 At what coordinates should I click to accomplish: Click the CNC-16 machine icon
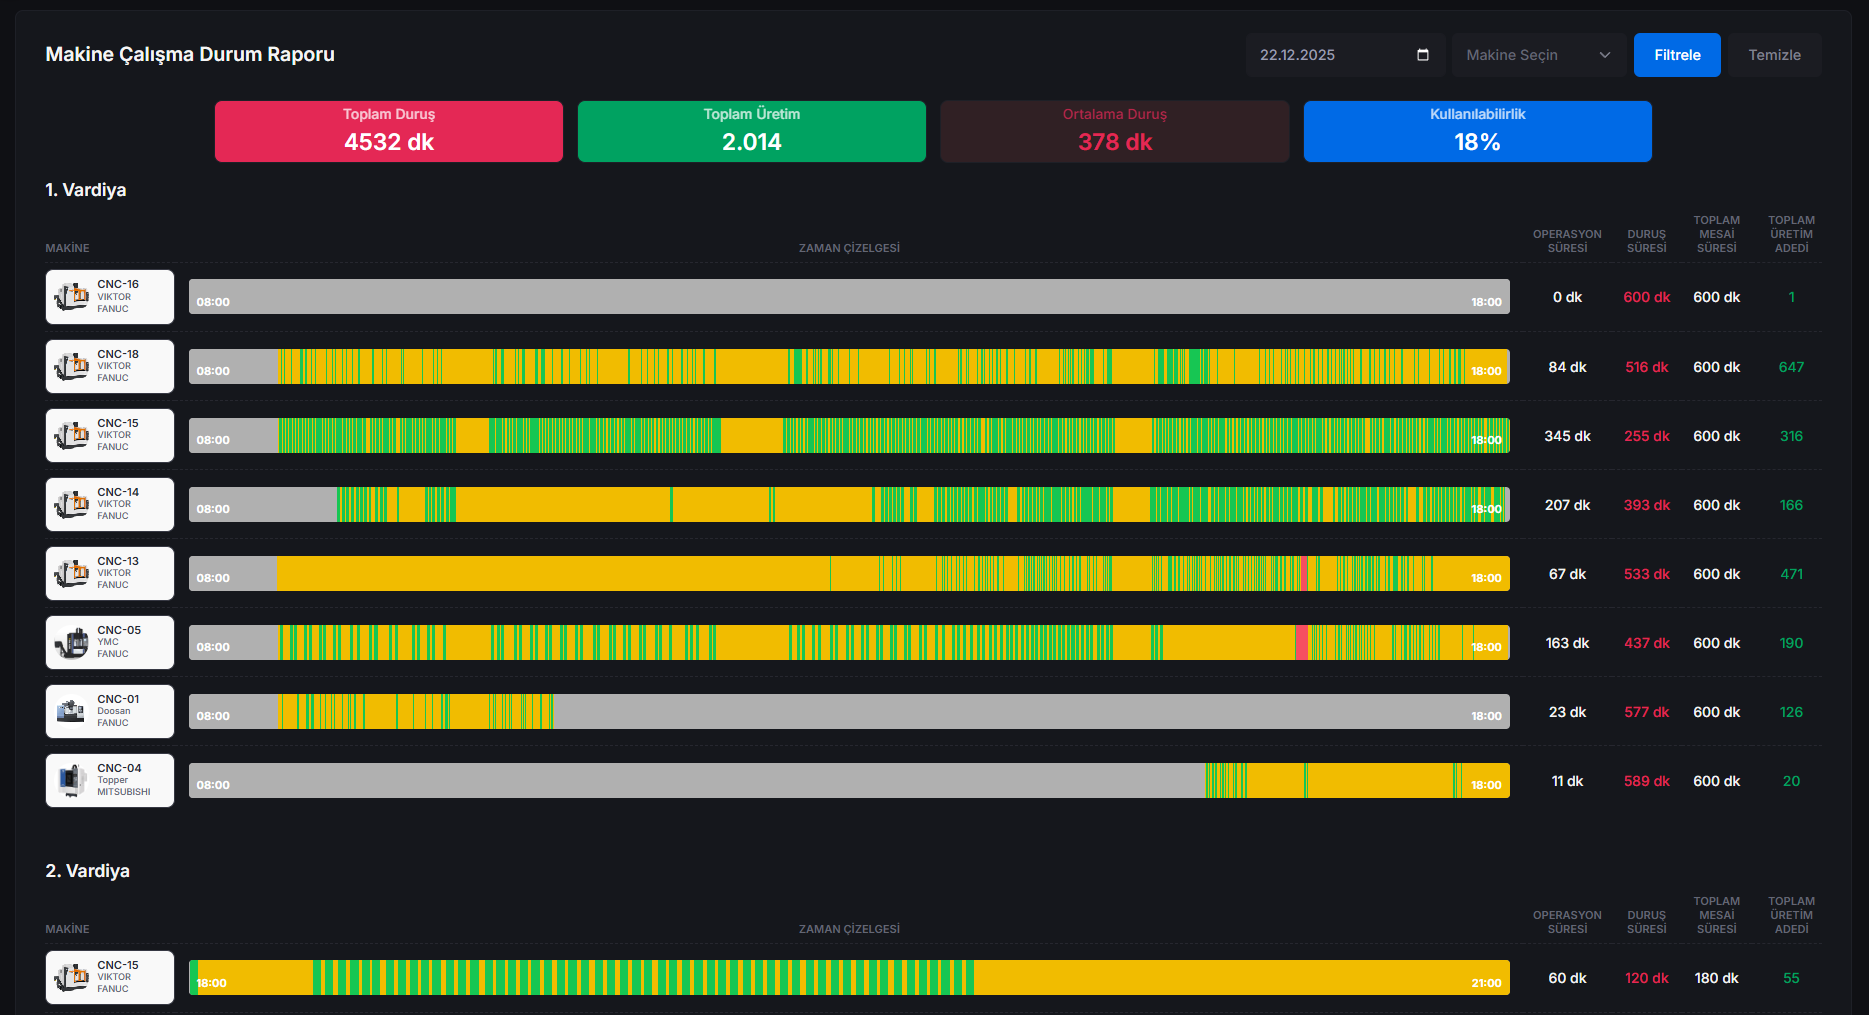[x=72, y=297]
